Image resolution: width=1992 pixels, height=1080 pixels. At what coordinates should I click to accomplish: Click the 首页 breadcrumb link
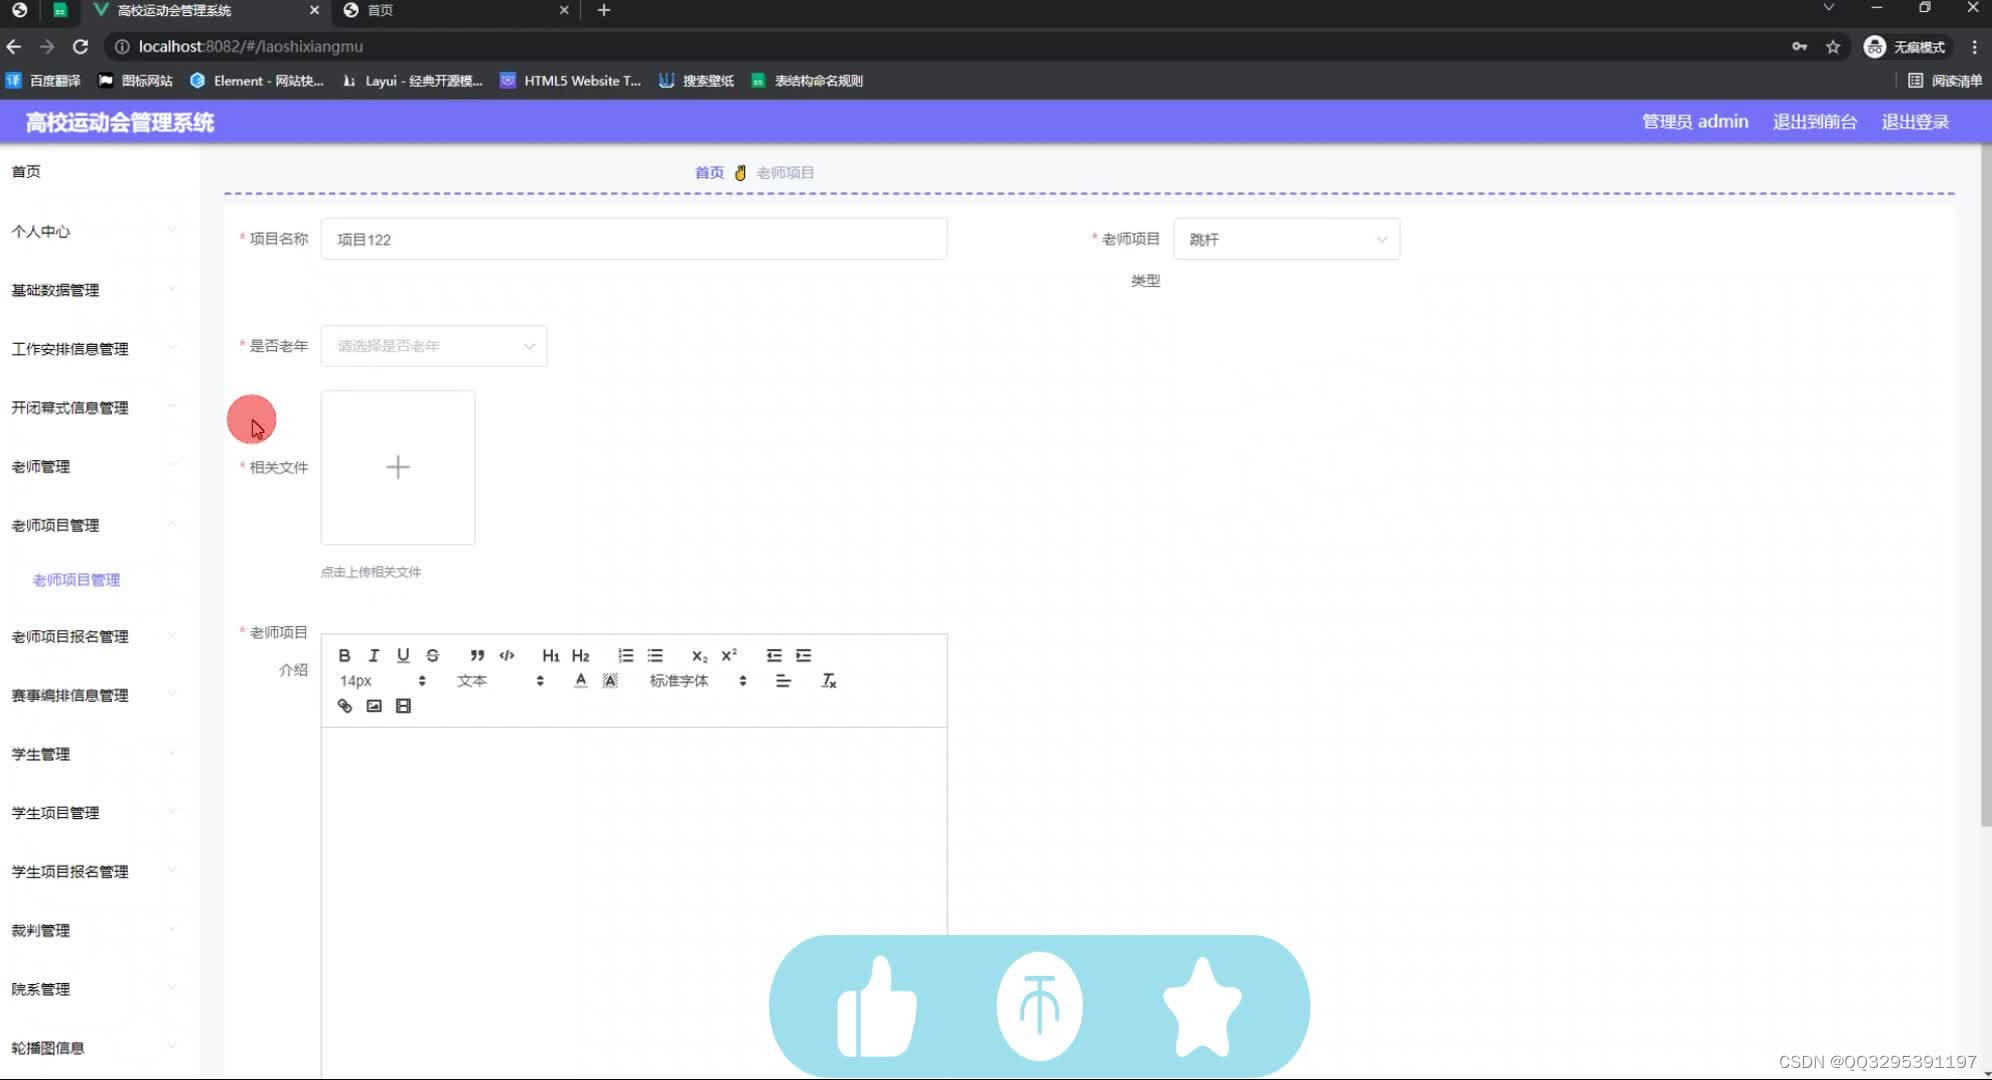tap(709, 172)
